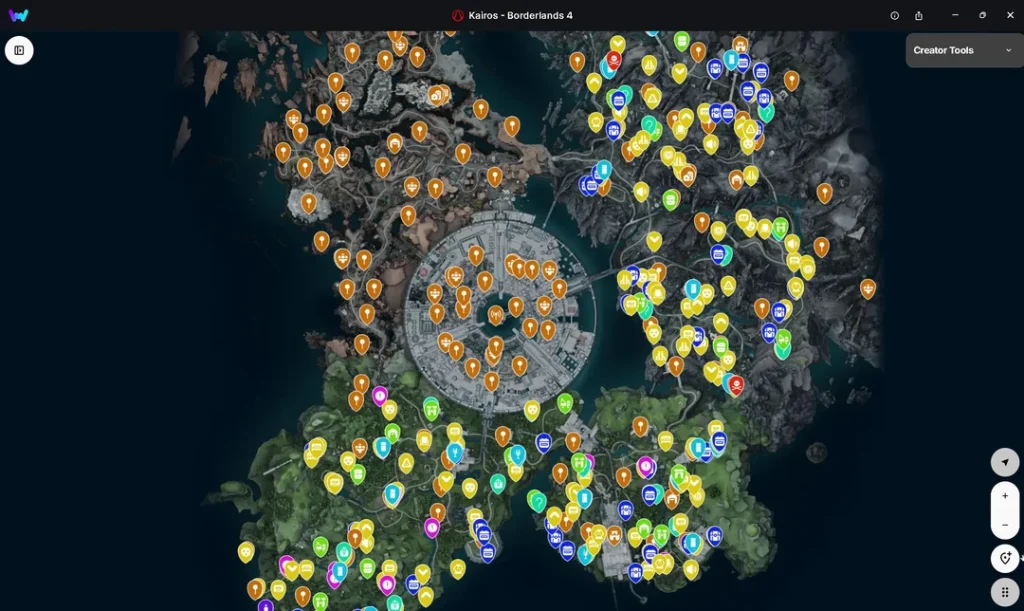
Task: Open the apps grid icon at bottom right
Action: (x=1004, y=591)
